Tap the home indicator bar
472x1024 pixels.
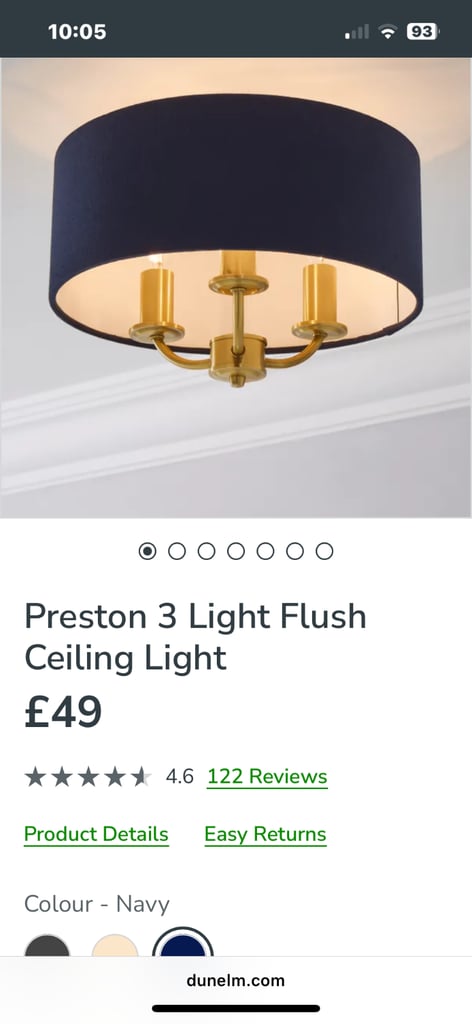[236, 1008]
